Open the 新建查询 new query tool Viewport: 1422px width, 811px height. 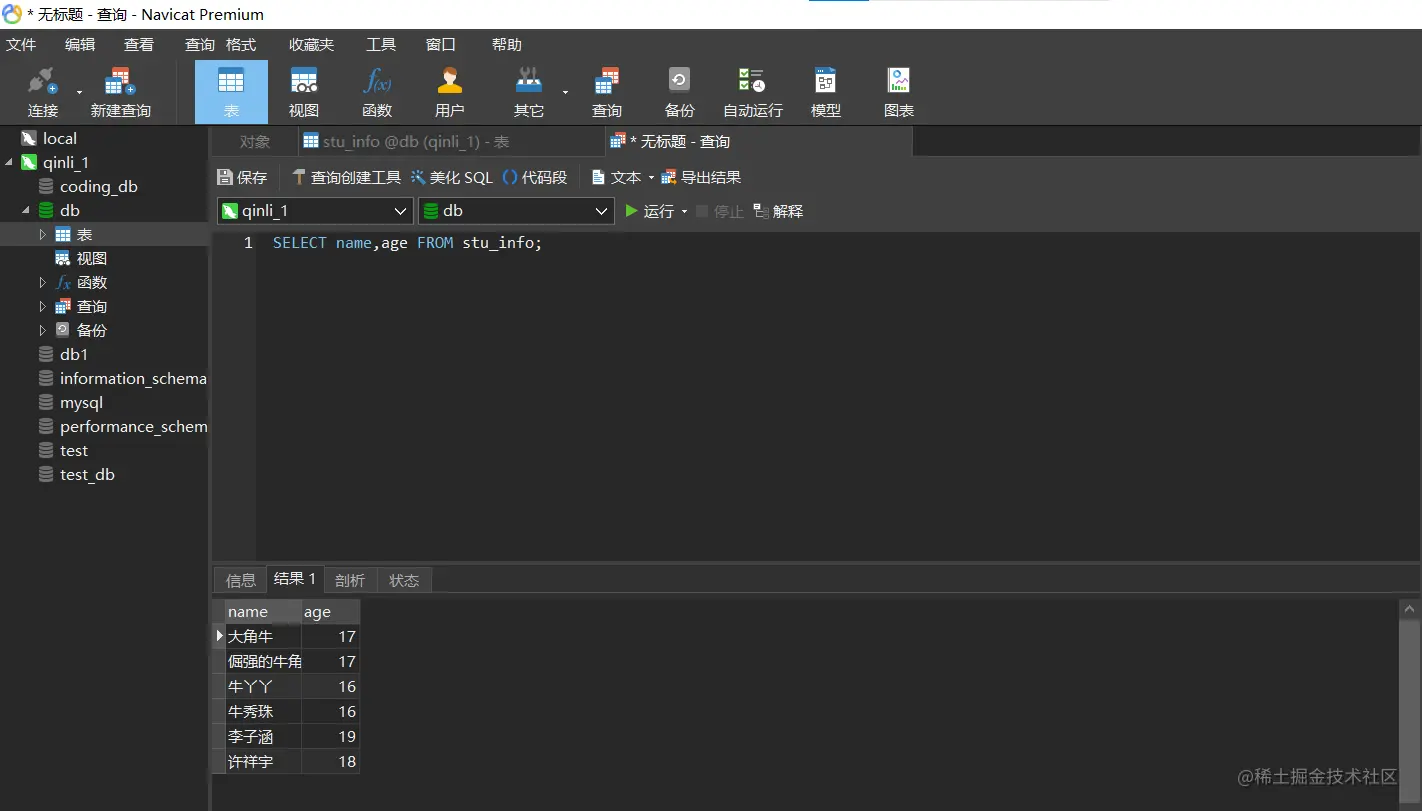pos(120,91)
